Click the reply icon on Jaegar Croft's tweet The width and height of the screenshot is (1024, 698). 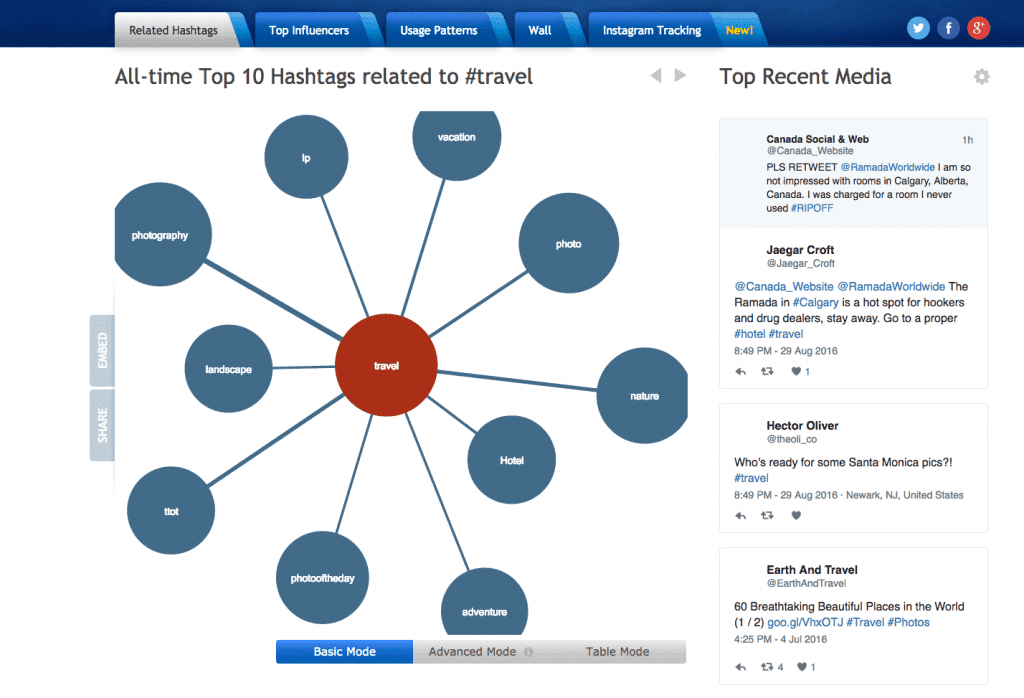pos(741,371)
